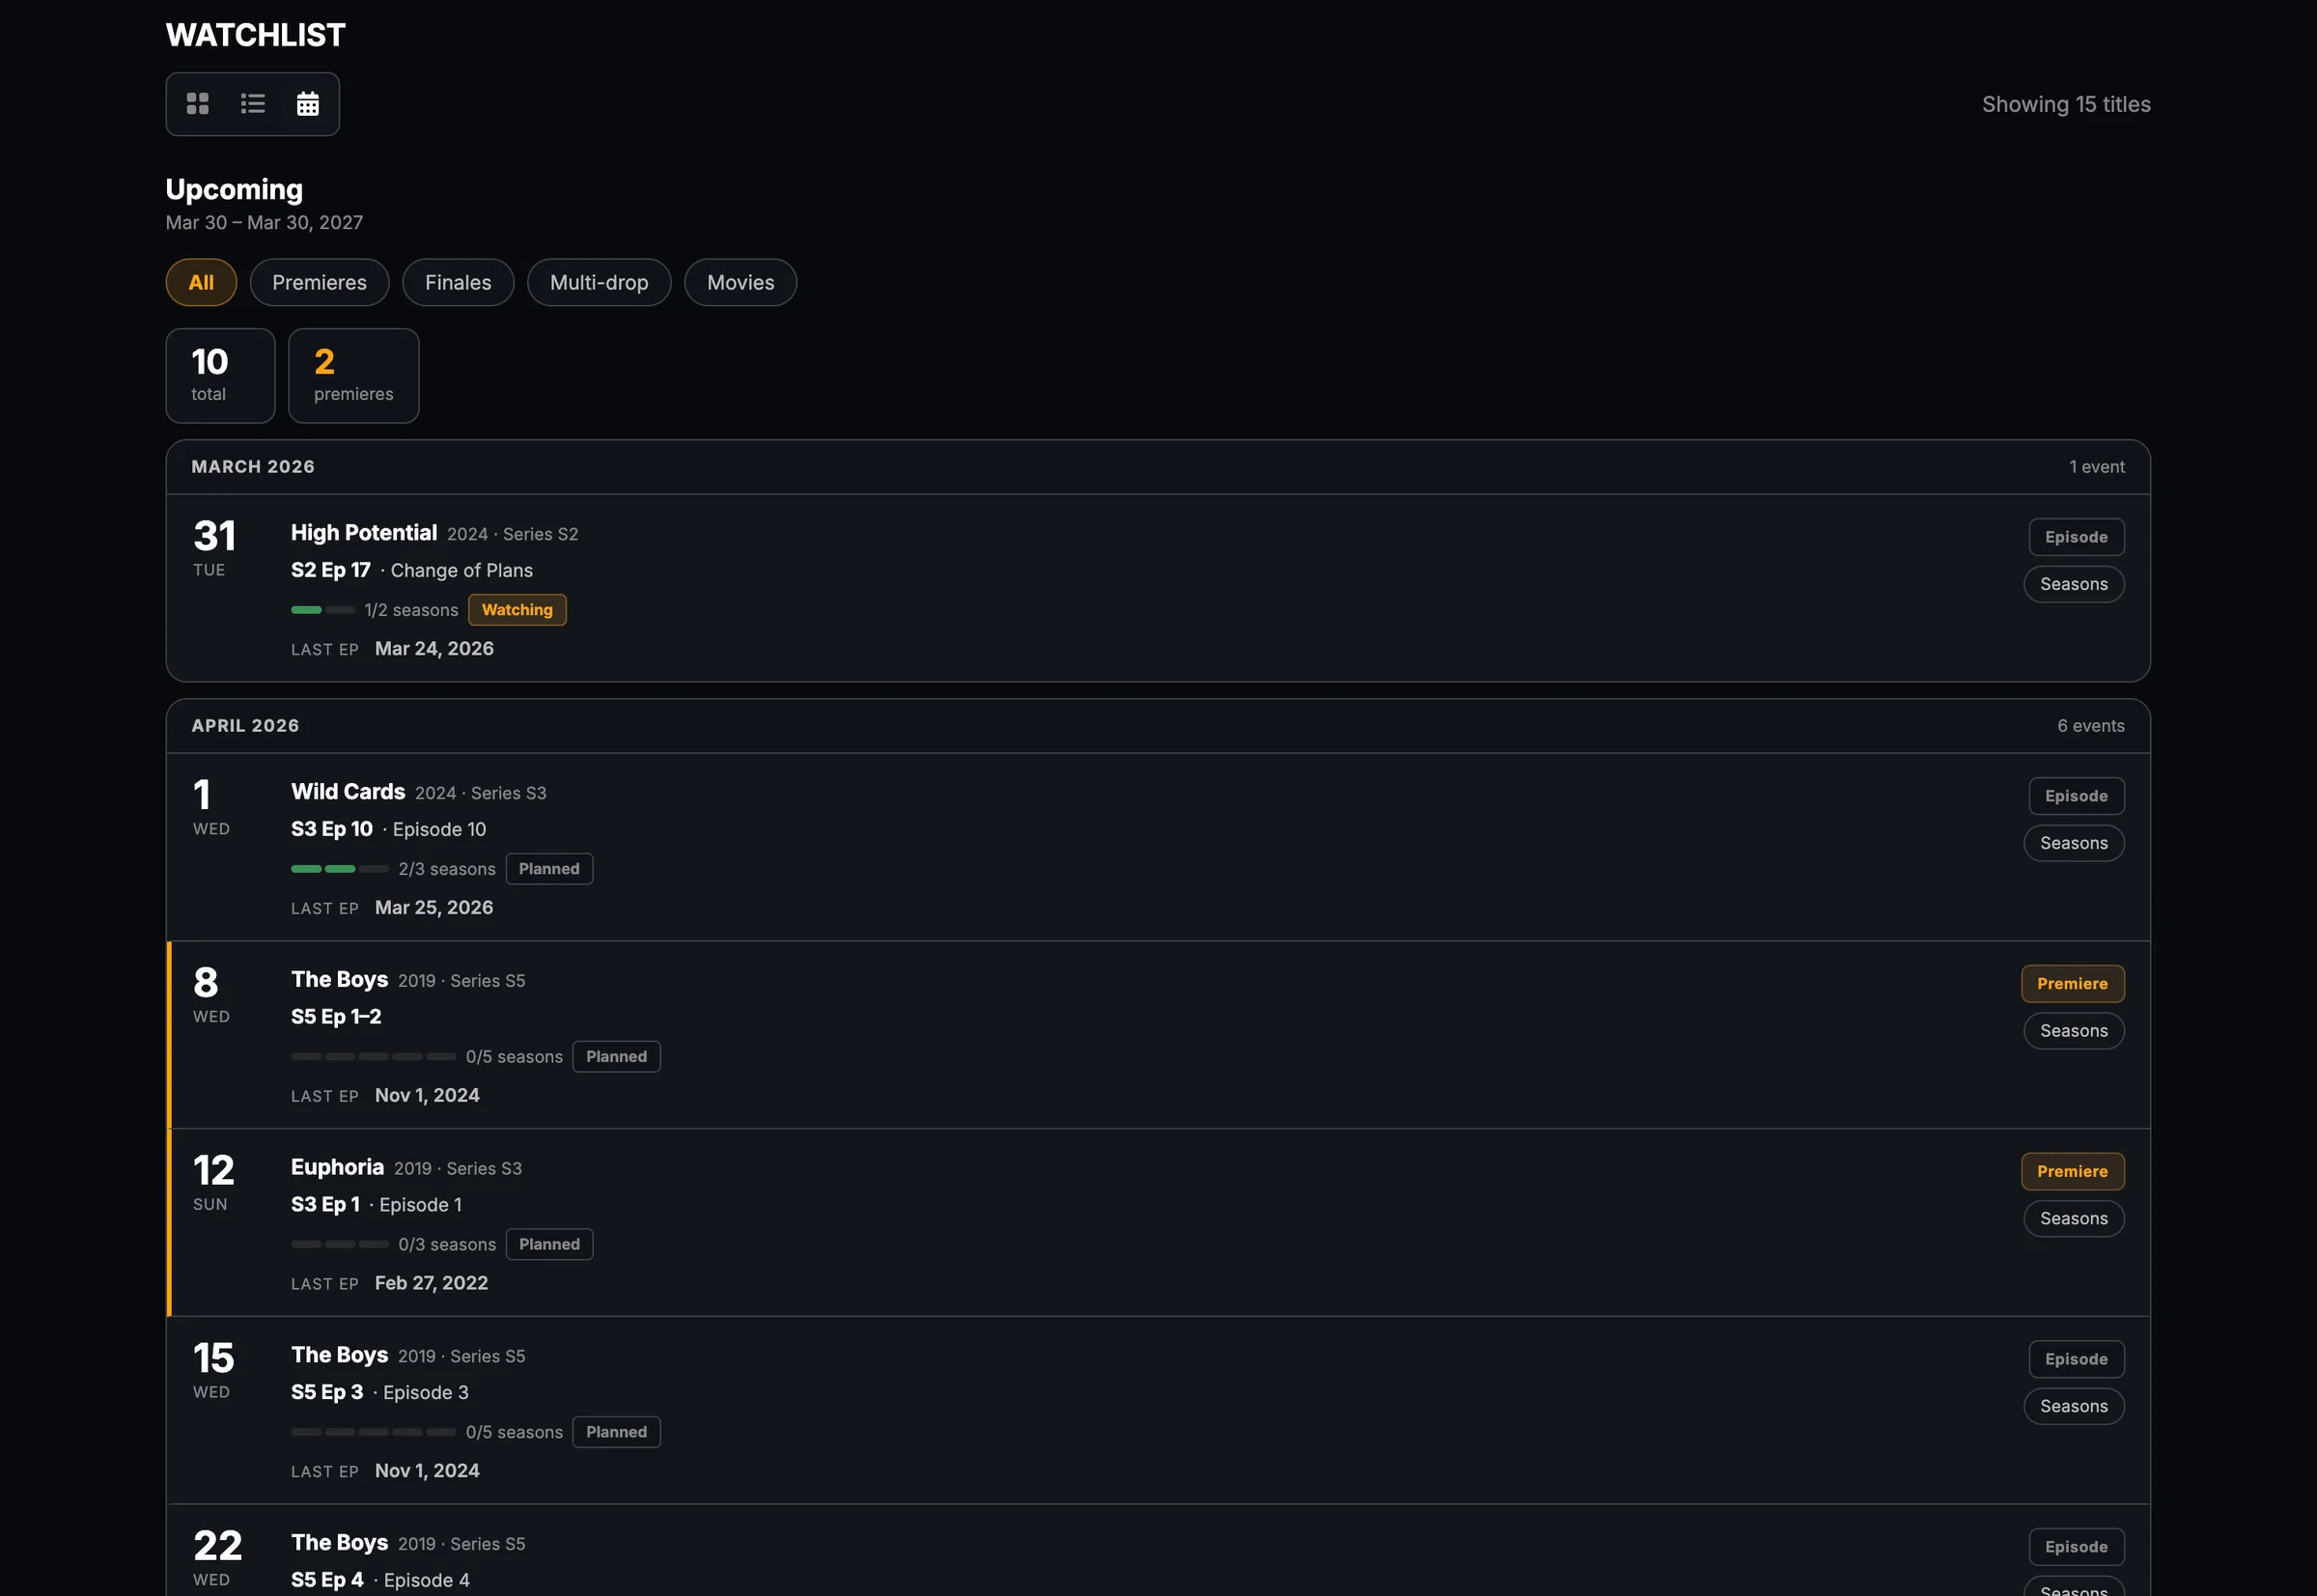Click The Boys Ep 1–2 seasons progress bar
The height and width of the screenshot is (1596, 2317).
374,1057
